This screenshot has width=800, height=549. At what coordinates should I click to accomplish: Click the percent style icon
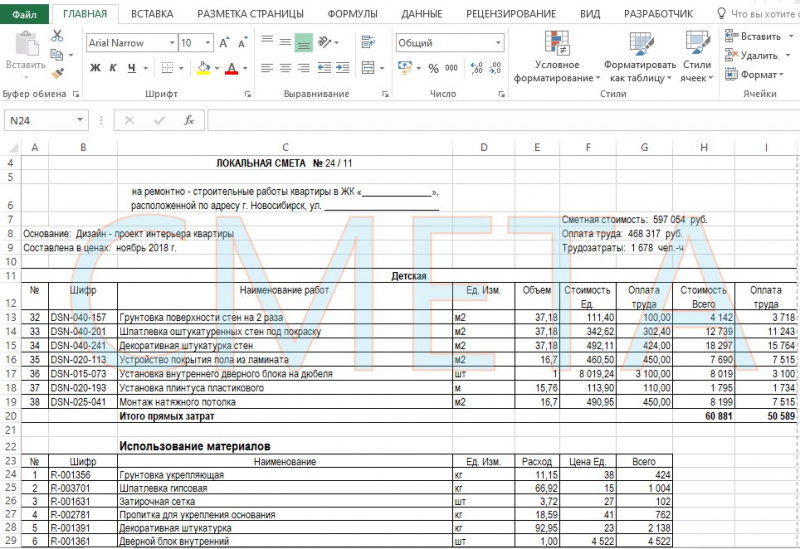tap(433, 68)
